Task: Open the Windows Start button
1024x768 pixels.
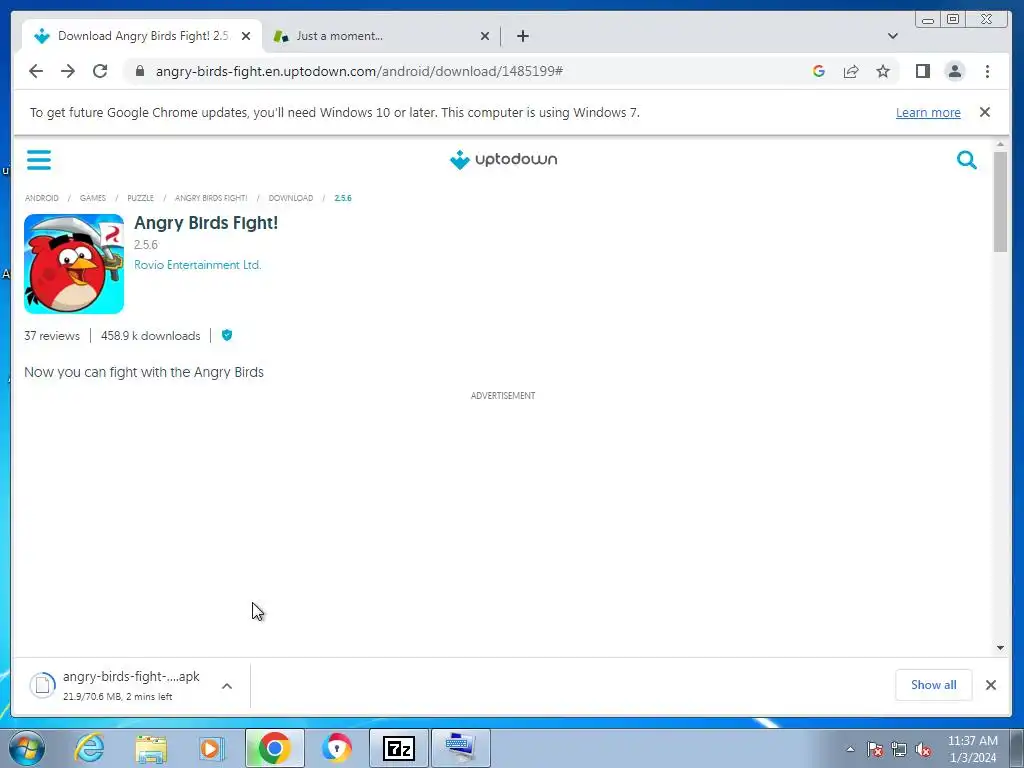Action: [x=27, y=748]
